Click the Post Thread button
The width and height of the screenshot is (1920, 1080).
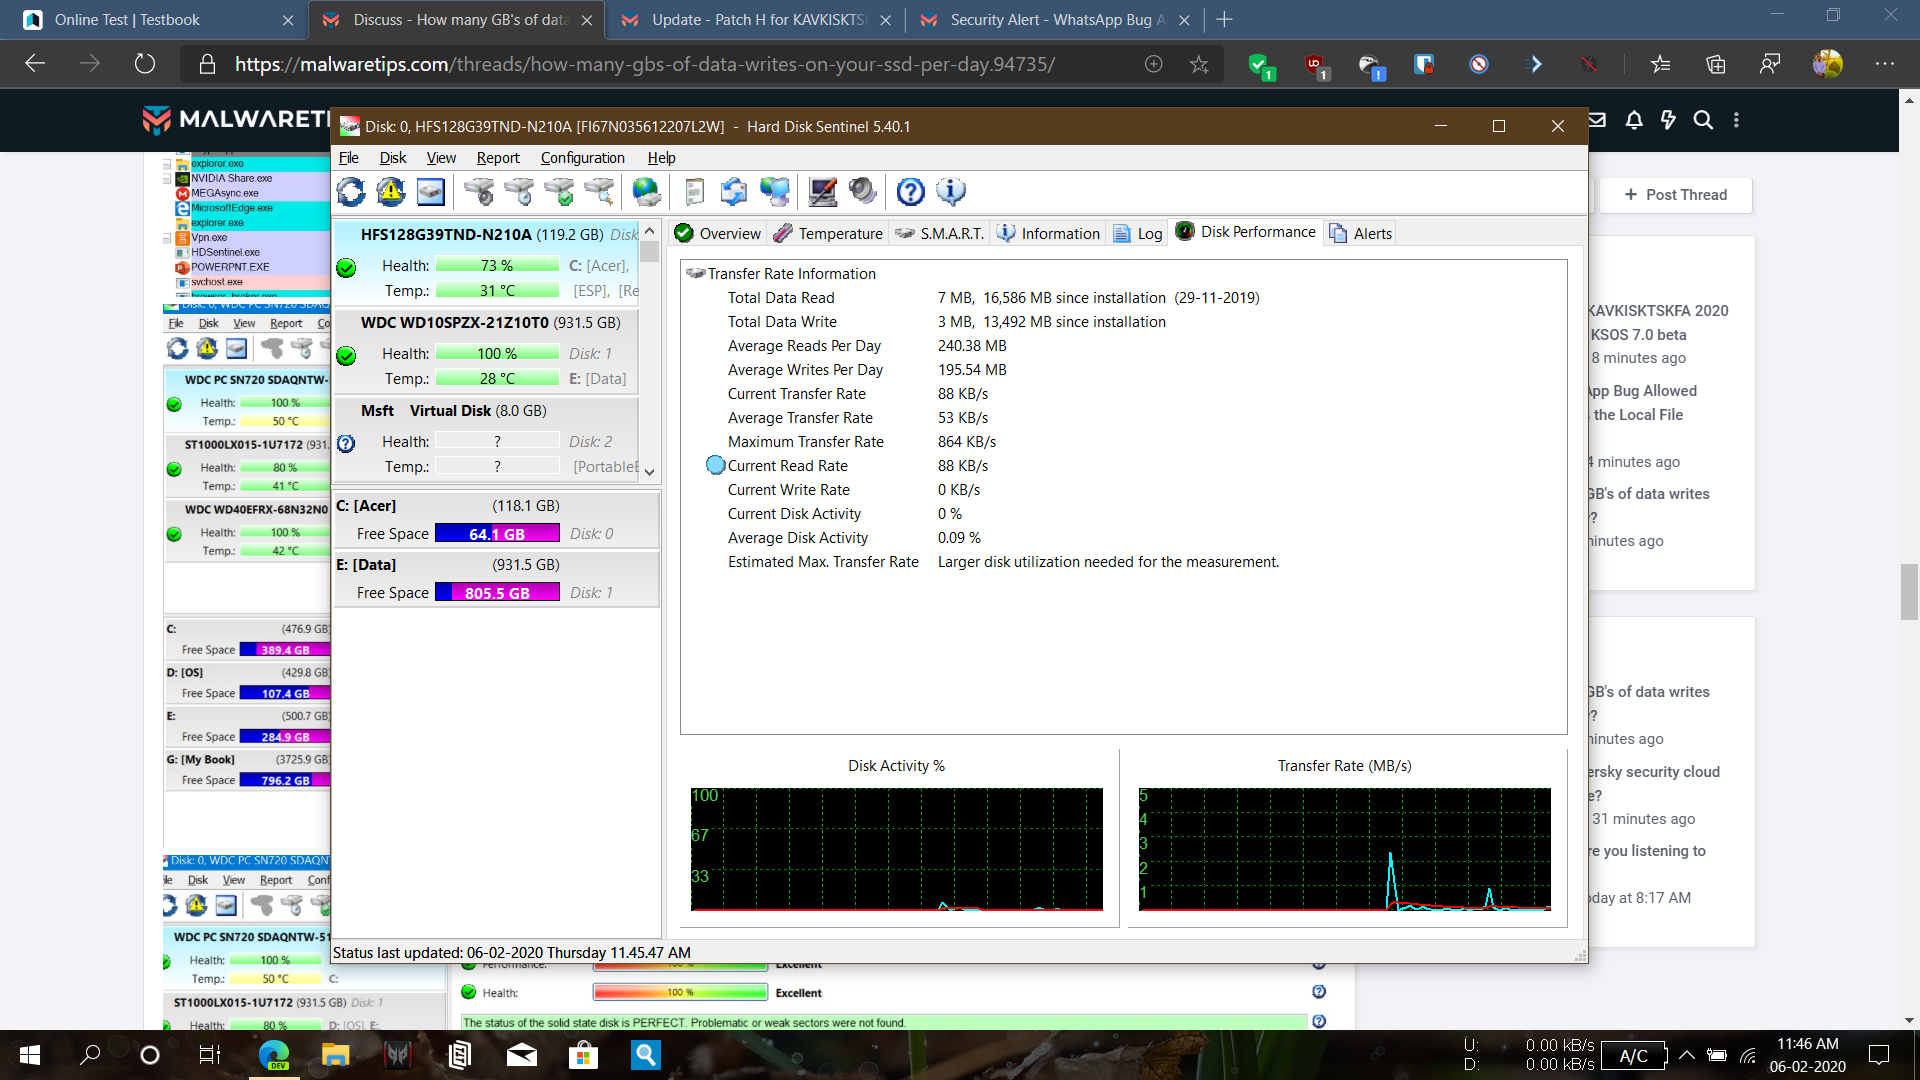coord(1675,195)
